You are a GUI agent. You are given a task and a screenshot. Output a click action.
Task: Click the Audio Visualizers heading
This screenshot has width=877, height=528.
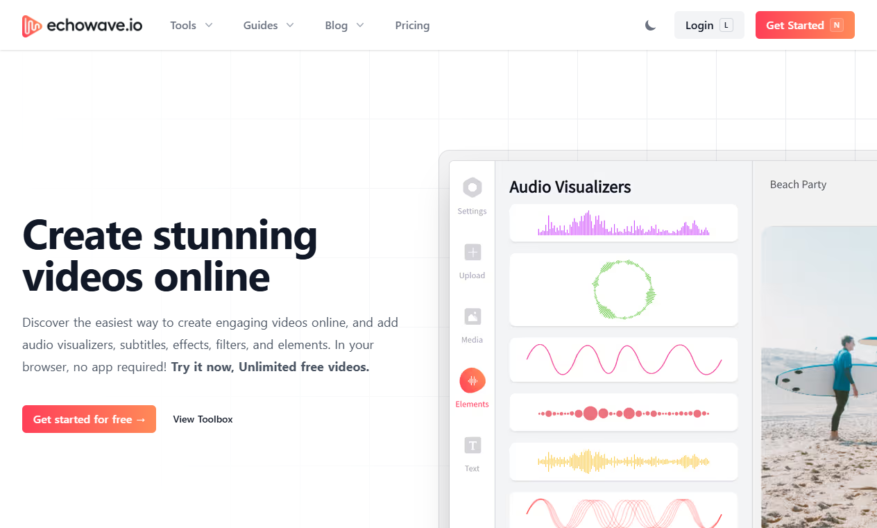coord(570,187)
